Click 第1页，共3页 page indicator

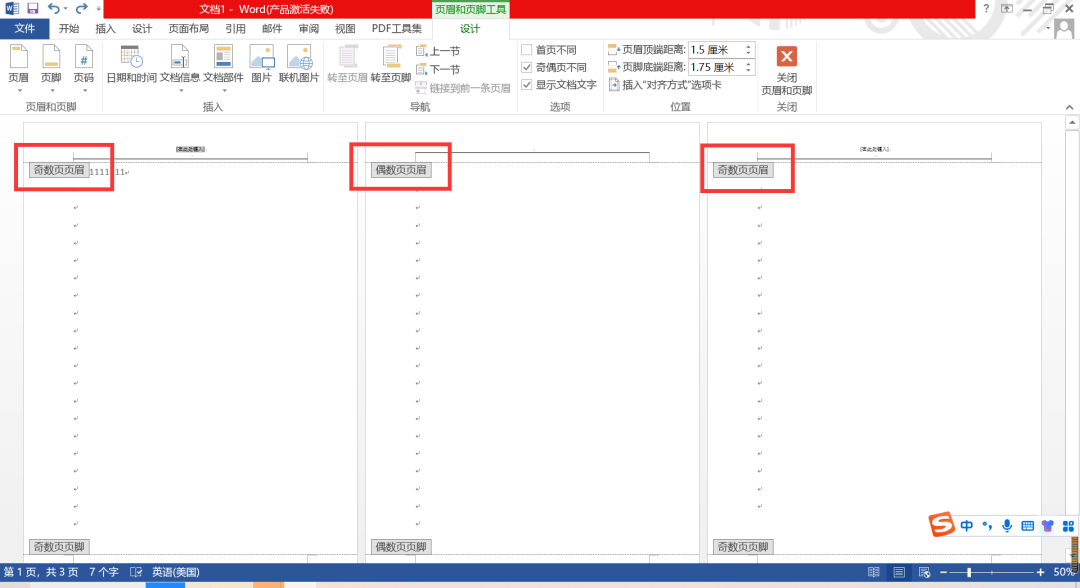pyautogui.click(x=41, y=572)
